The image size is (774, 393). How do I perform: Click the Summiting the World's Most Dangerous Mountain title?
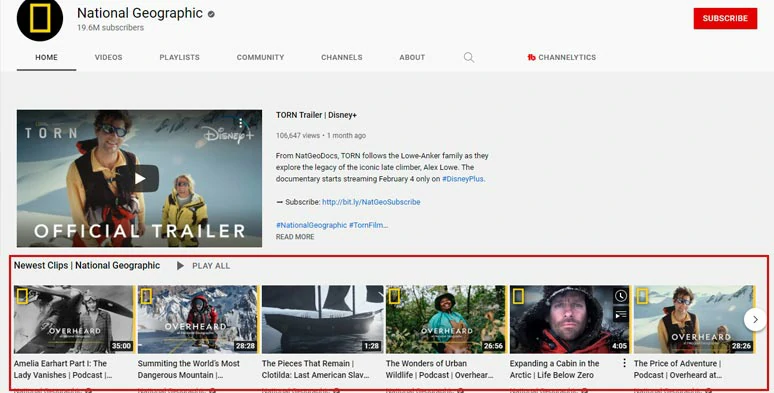pos(189,369)
